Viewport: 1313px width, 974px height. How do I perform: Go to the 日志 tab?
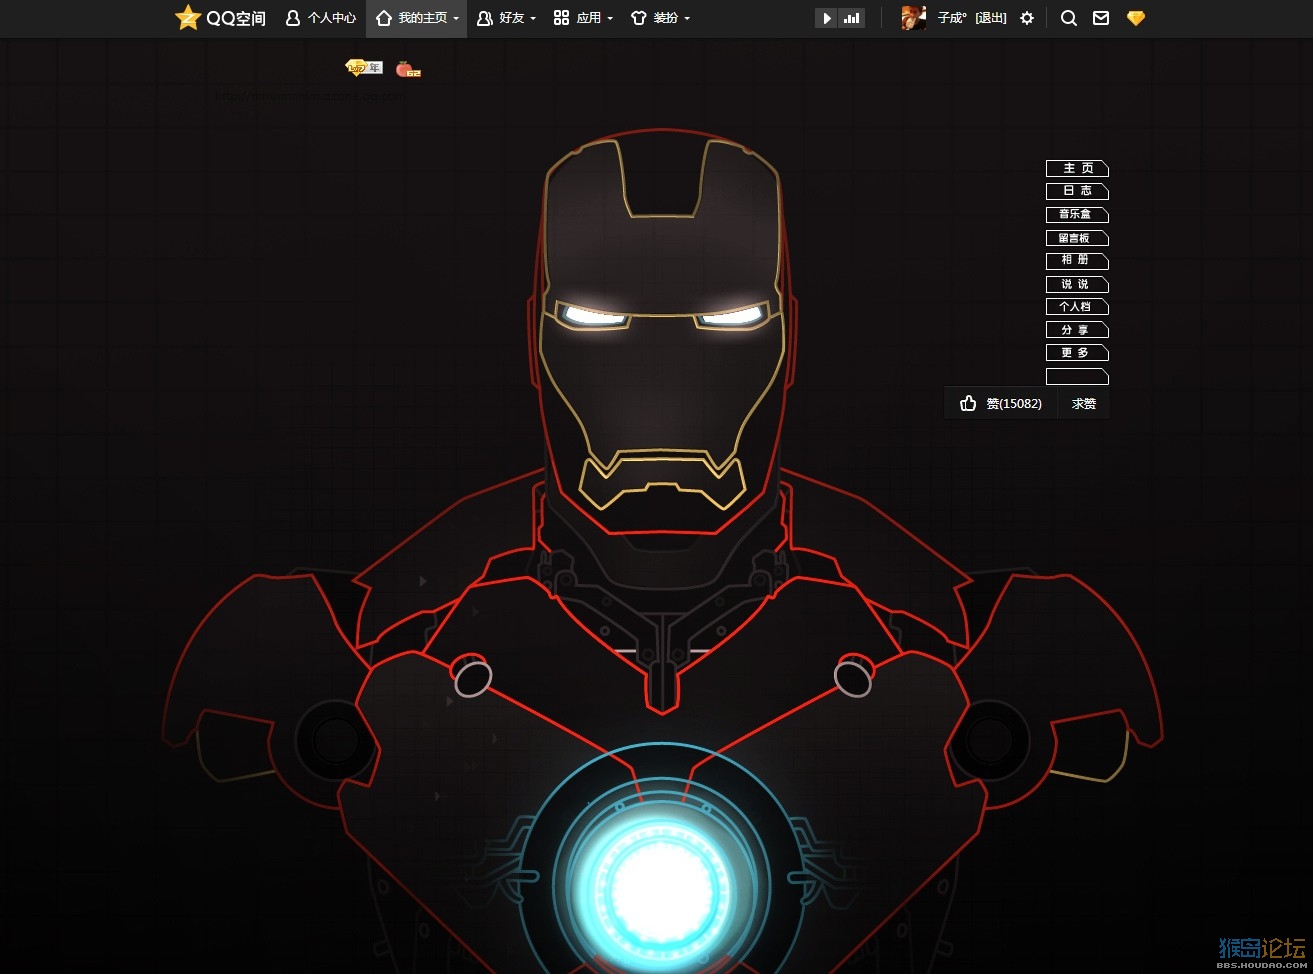click(1077, 192)
